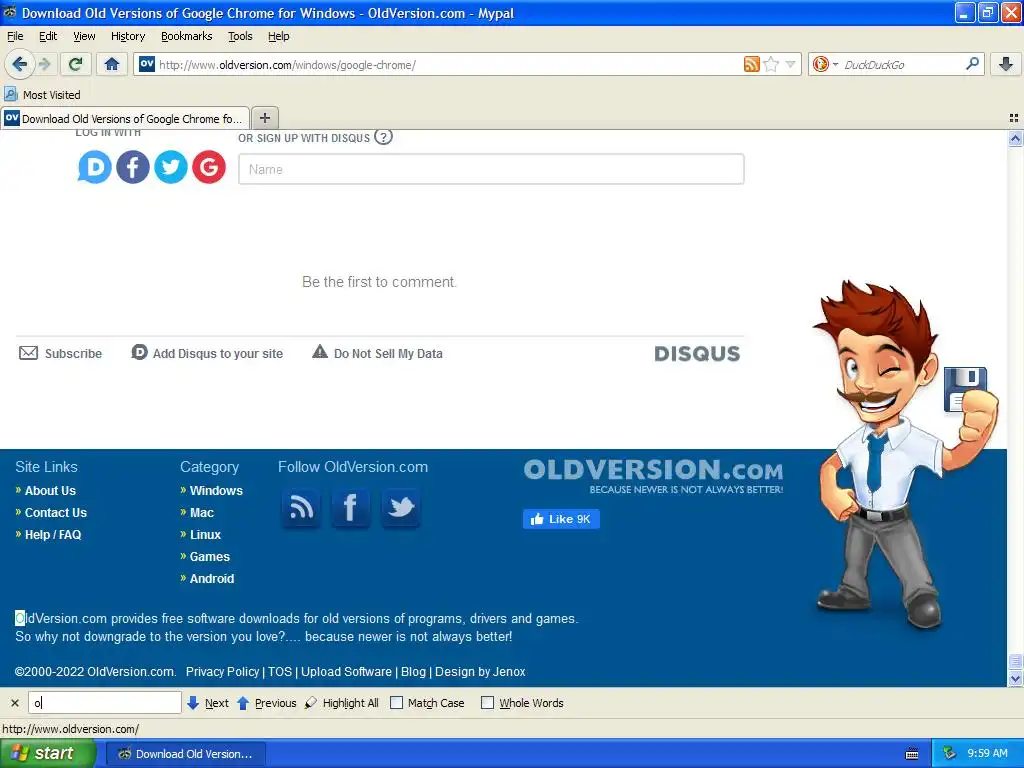
Task: Click the footer Facebook follow icon
Action: tap(351, 507)
